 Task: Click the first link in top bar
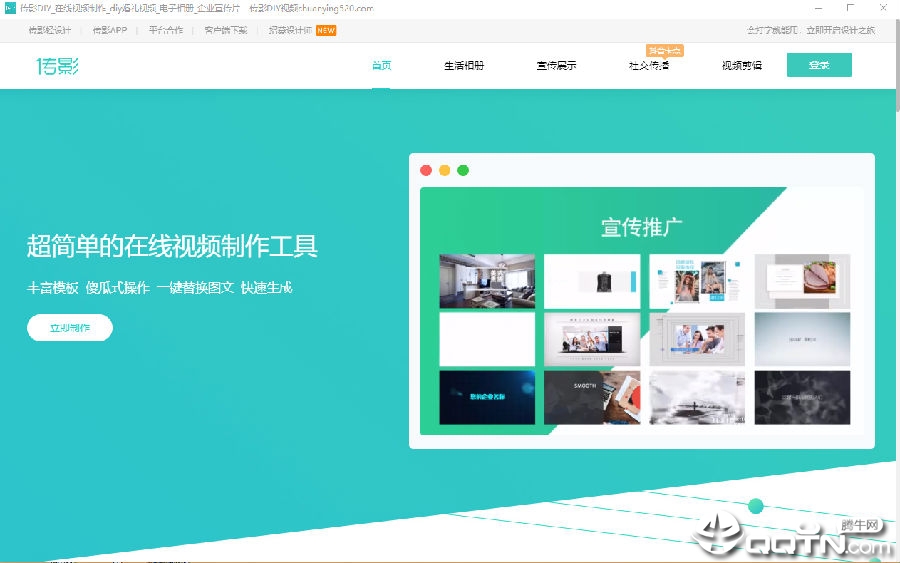50,30
